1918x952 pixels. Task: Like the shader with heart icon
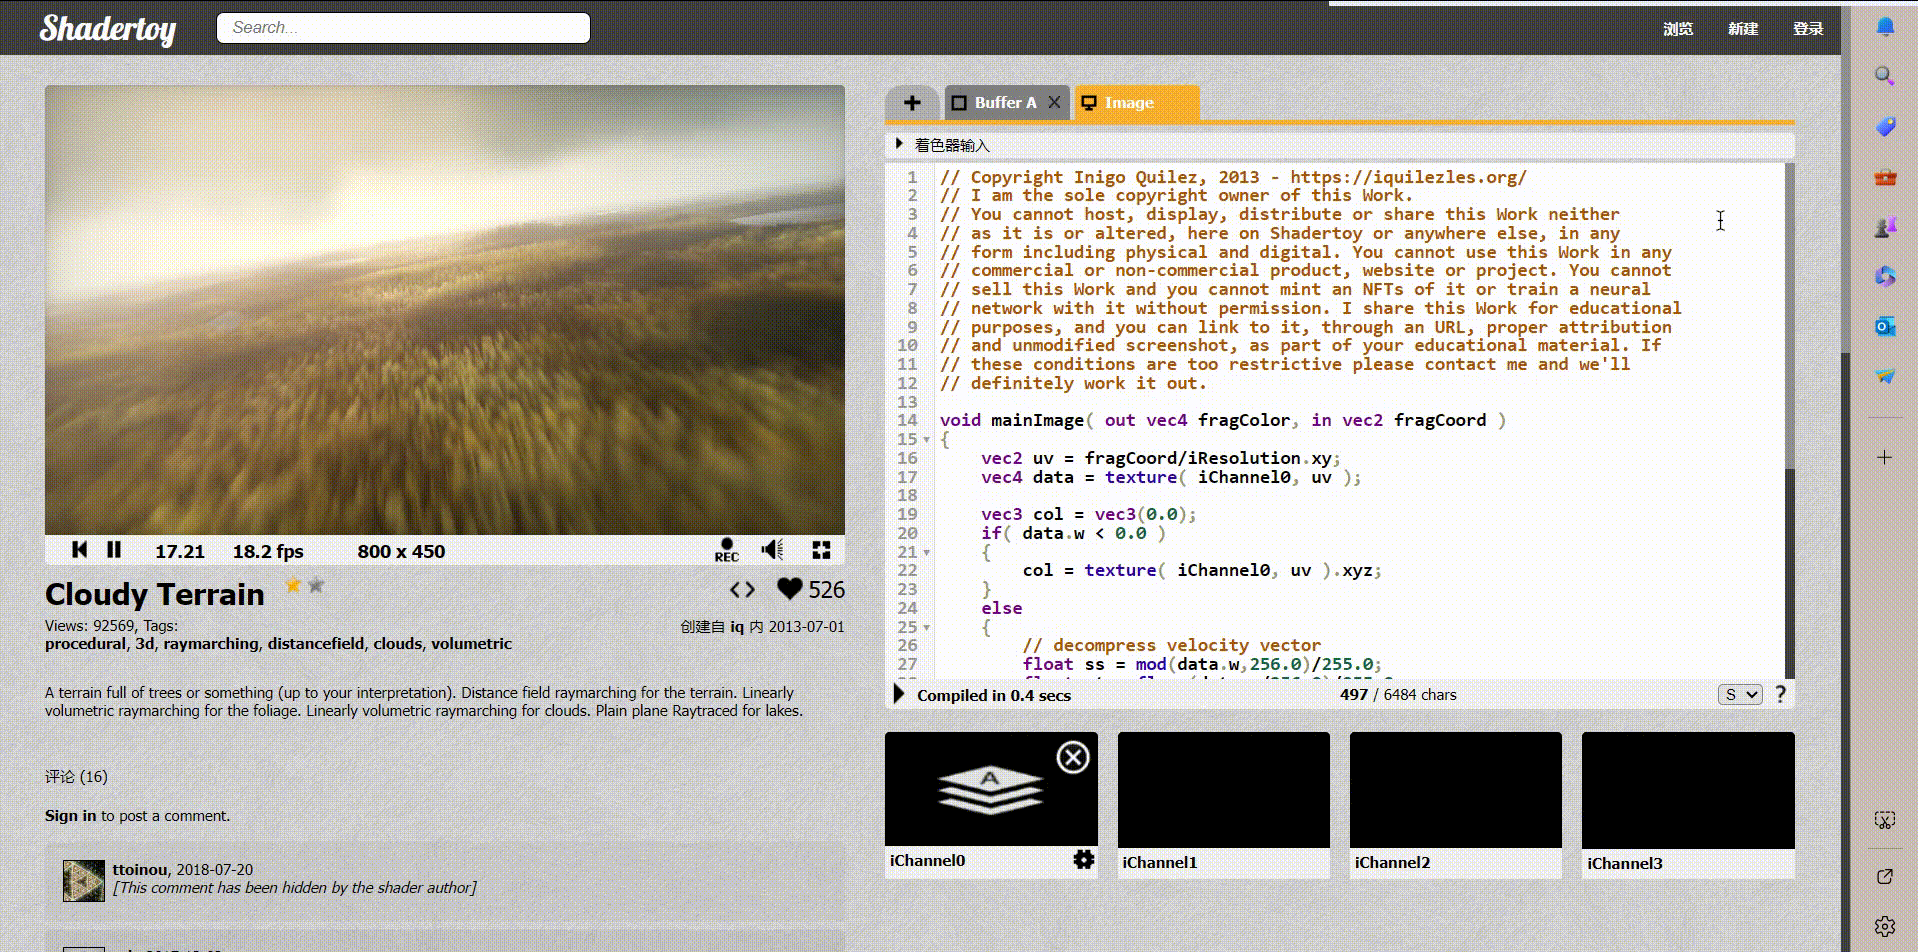click(790, 590)
